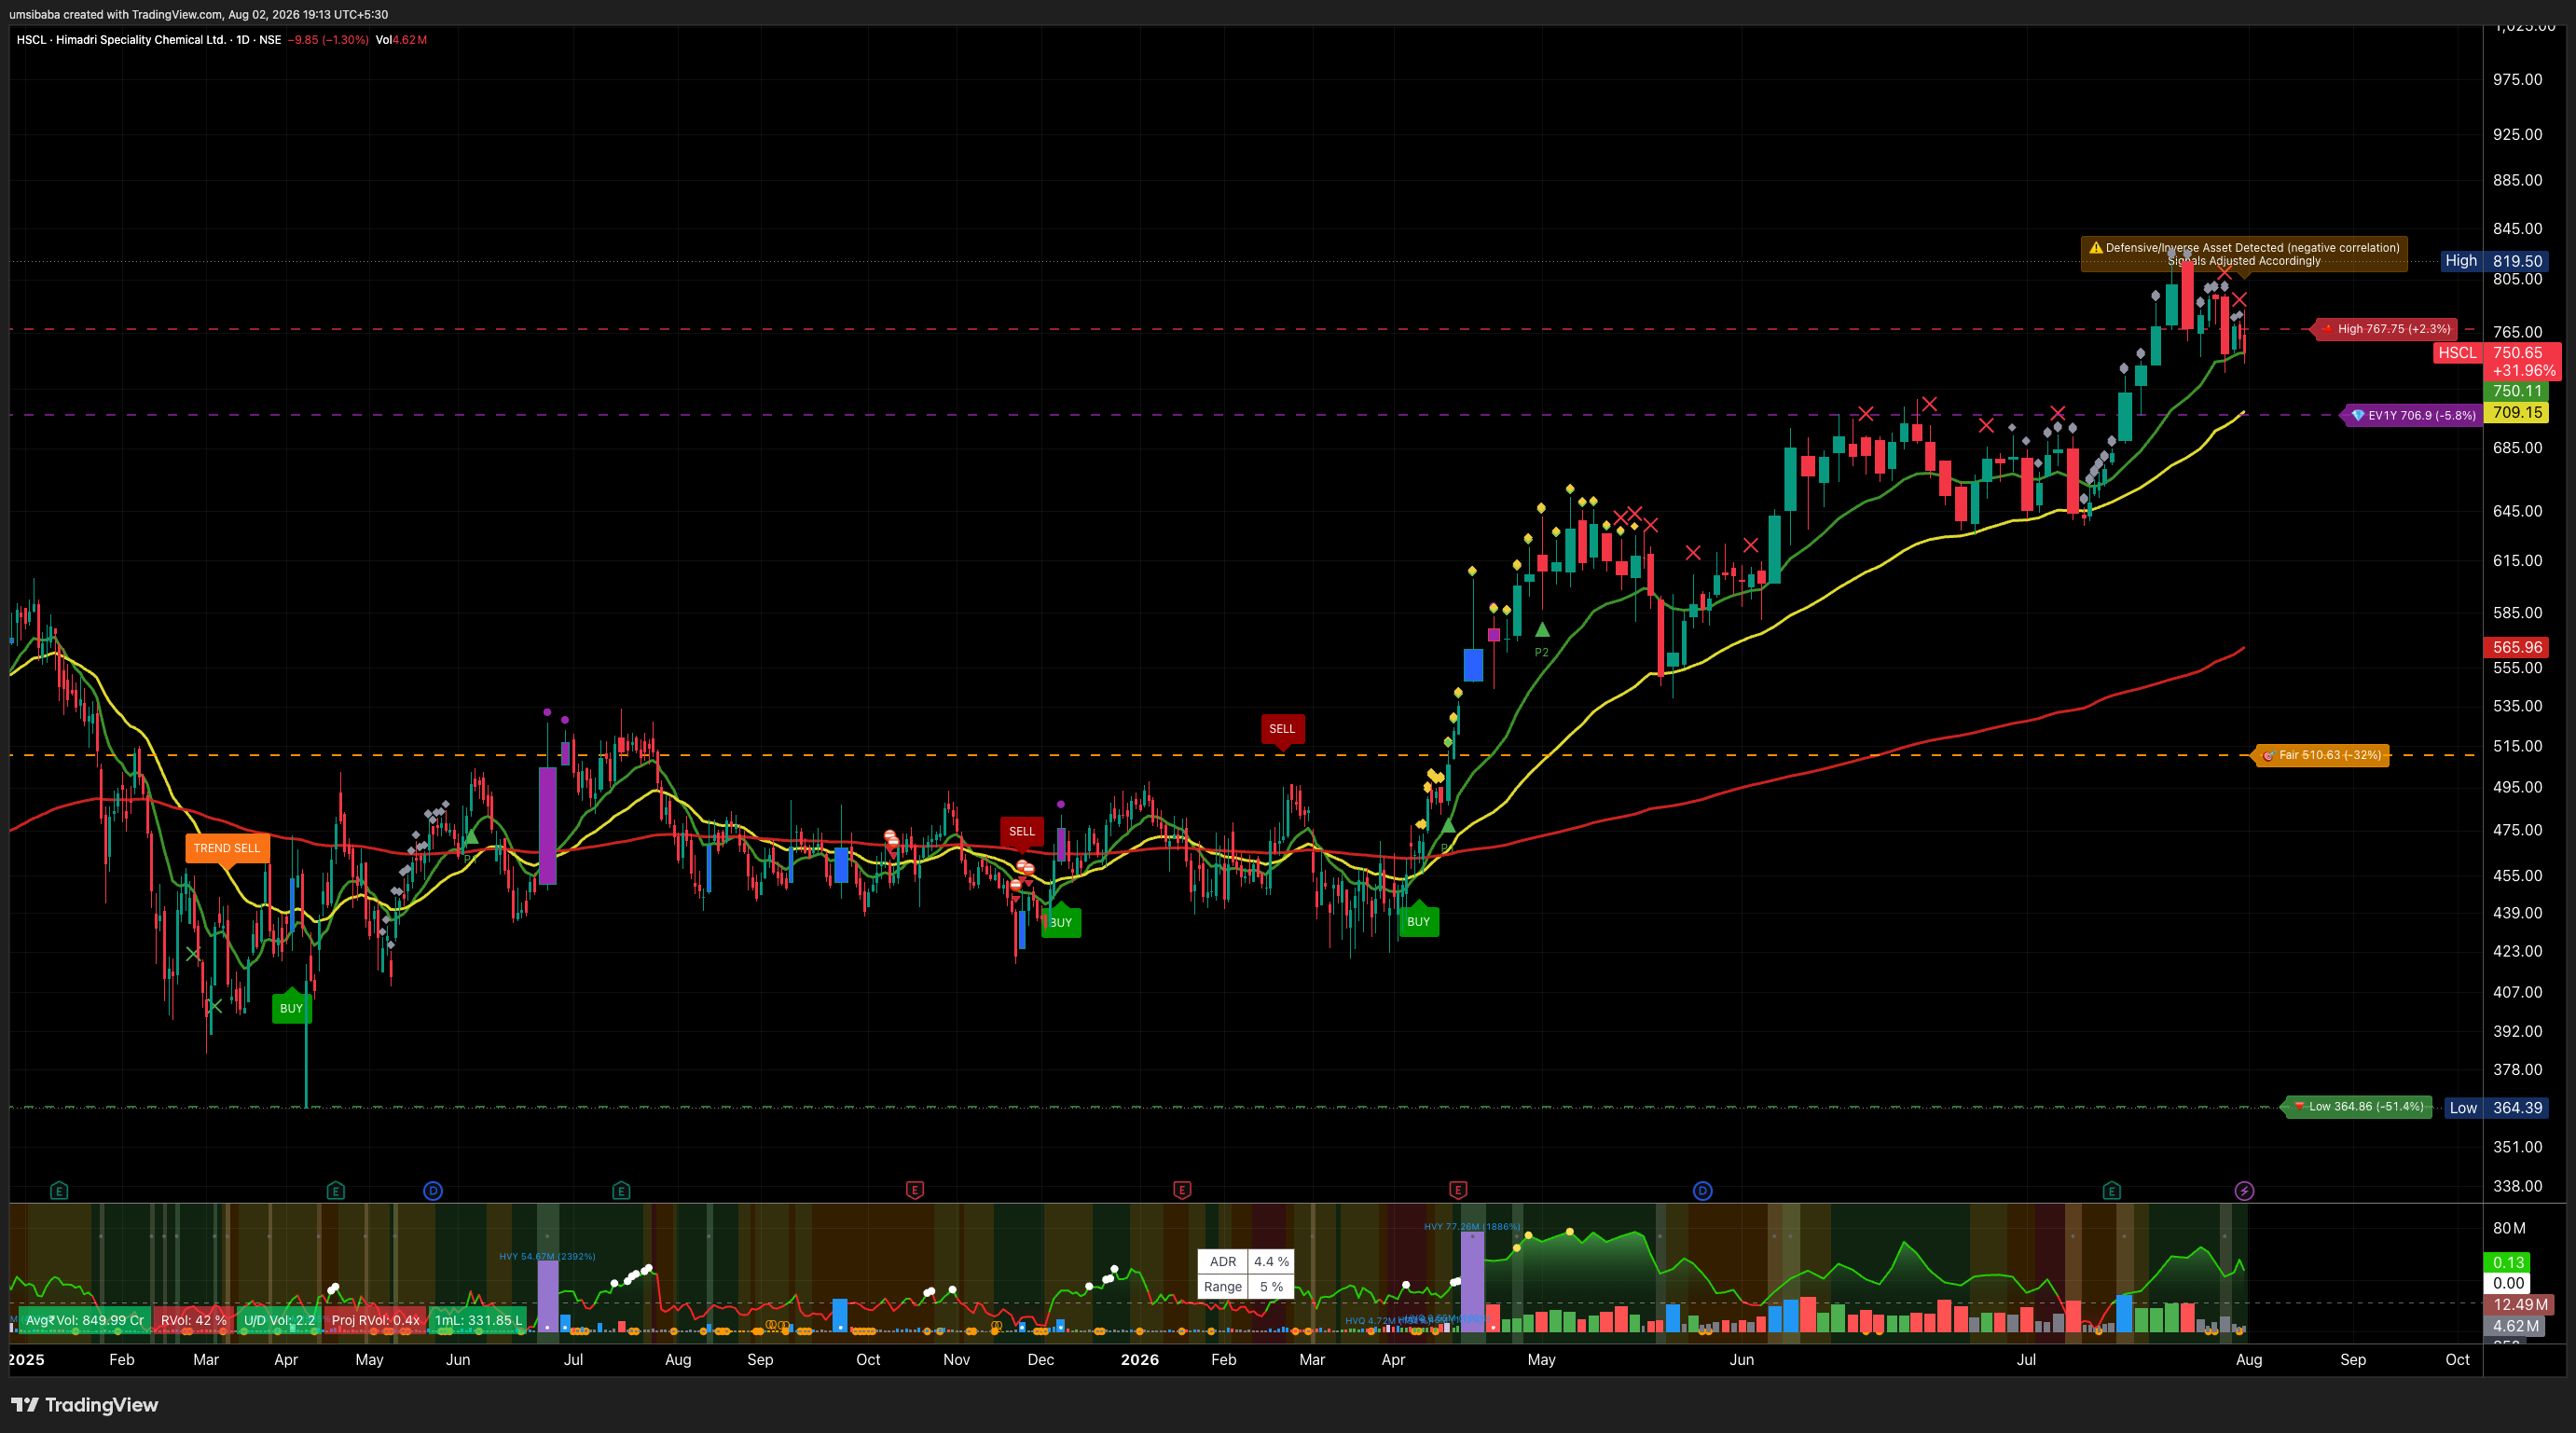This screenshot has height=1433, width=2576.
Task: Click the green P2 triangle marker near May 2026
Action: [1542, 630]
